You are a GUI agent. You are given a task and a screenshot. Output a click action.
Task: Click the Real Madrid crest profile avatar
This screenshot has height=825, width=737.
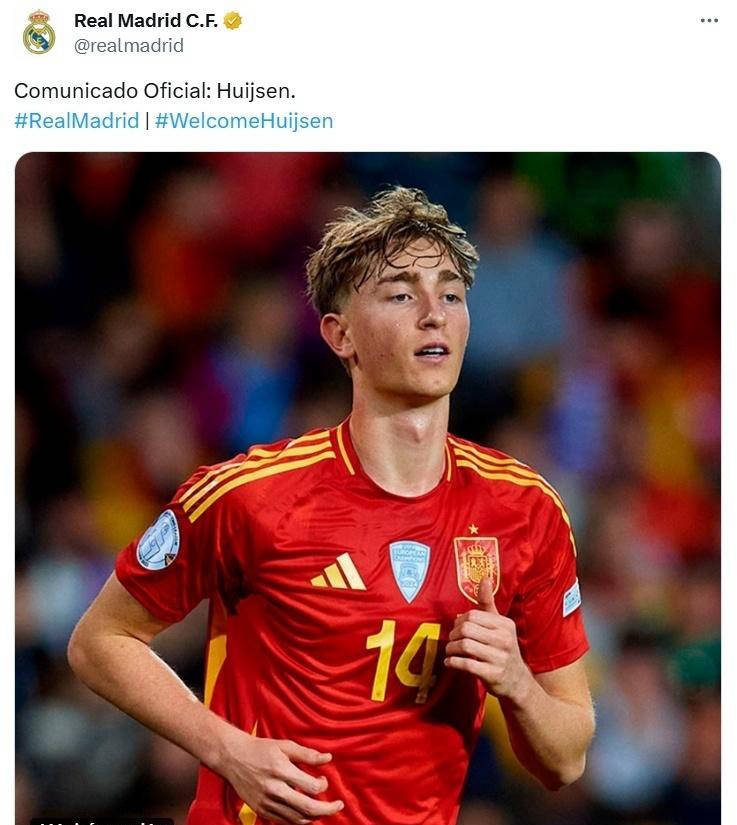pos(39,33)
